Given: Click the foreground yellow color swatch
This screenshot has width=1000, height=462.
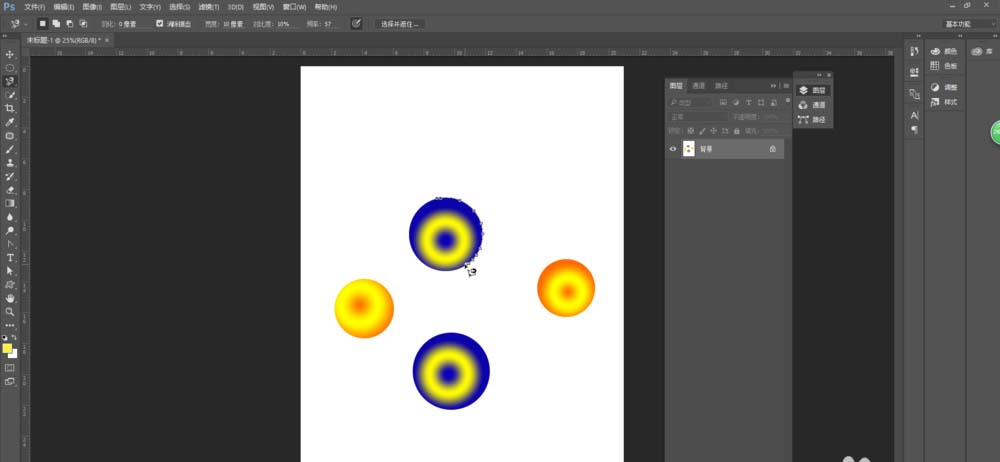Looking at the screenshot, I should 7,348.
